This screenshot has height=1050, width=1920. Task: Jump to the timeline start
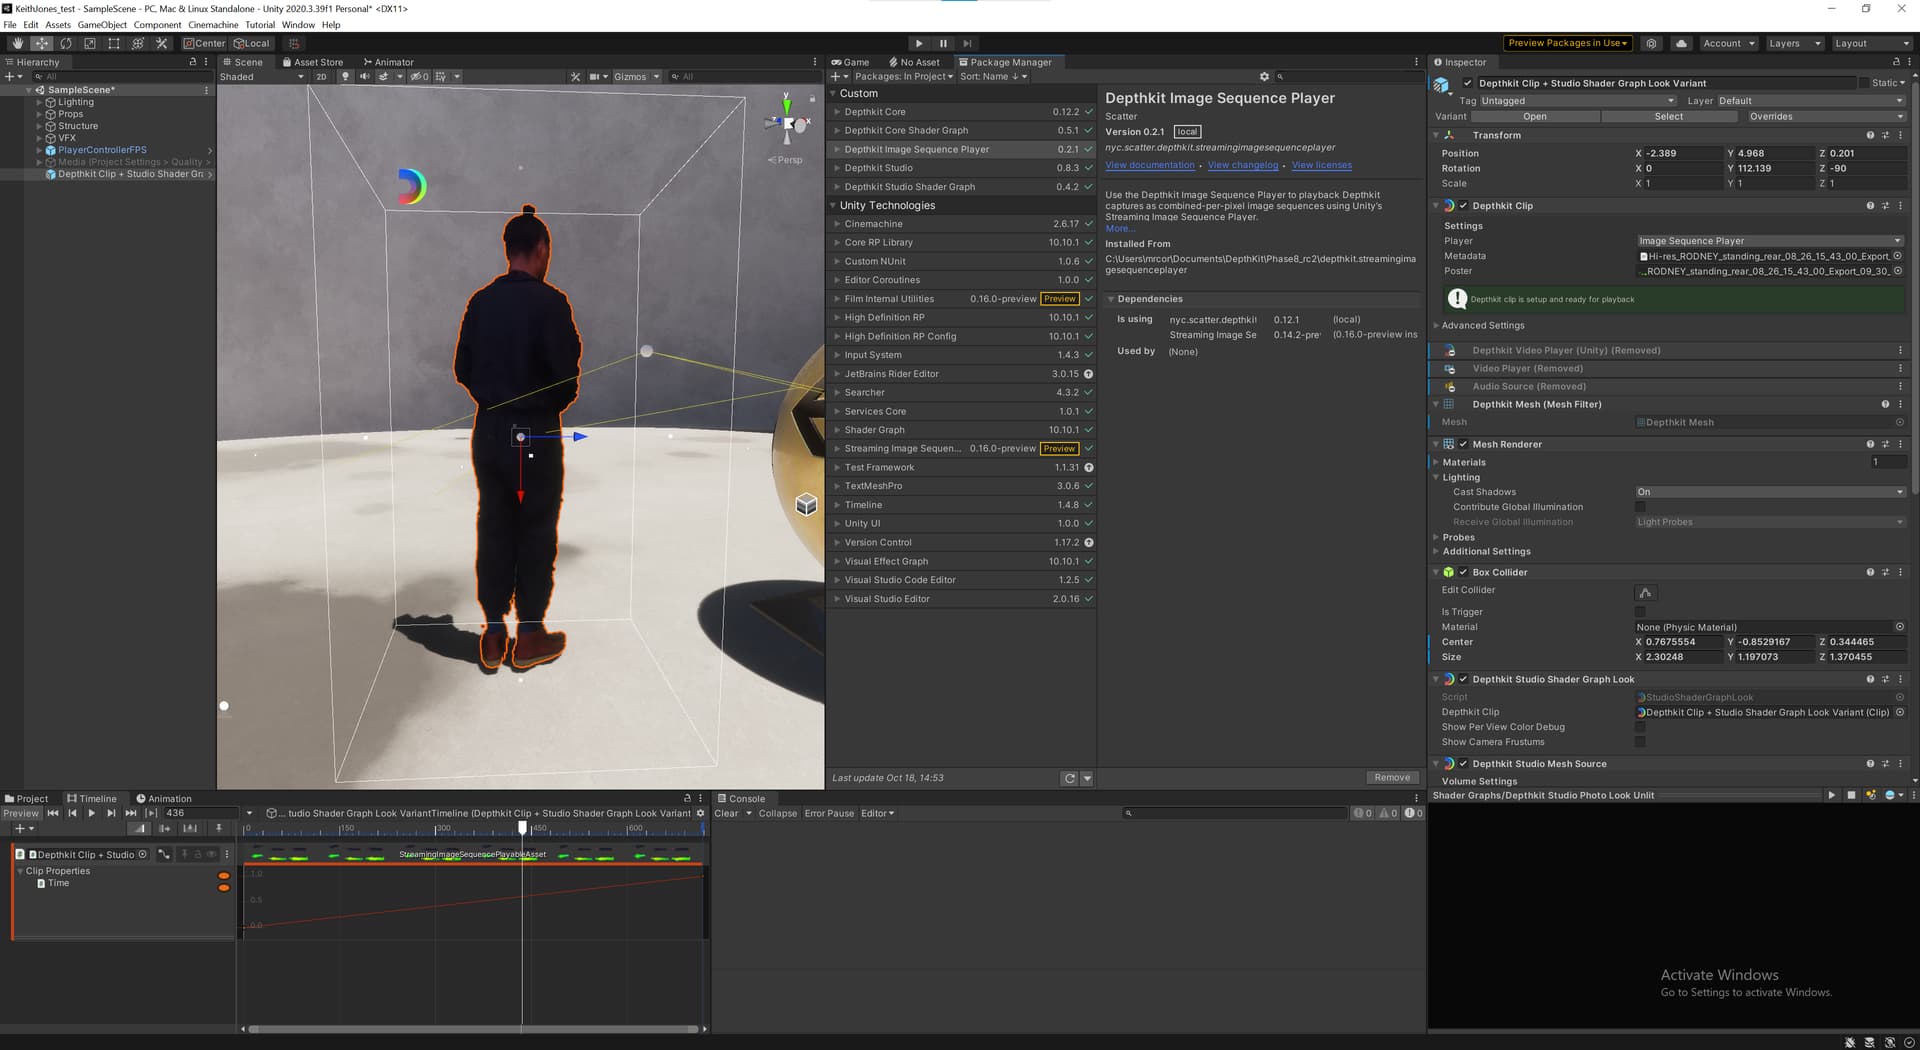(x=53, y=813)
